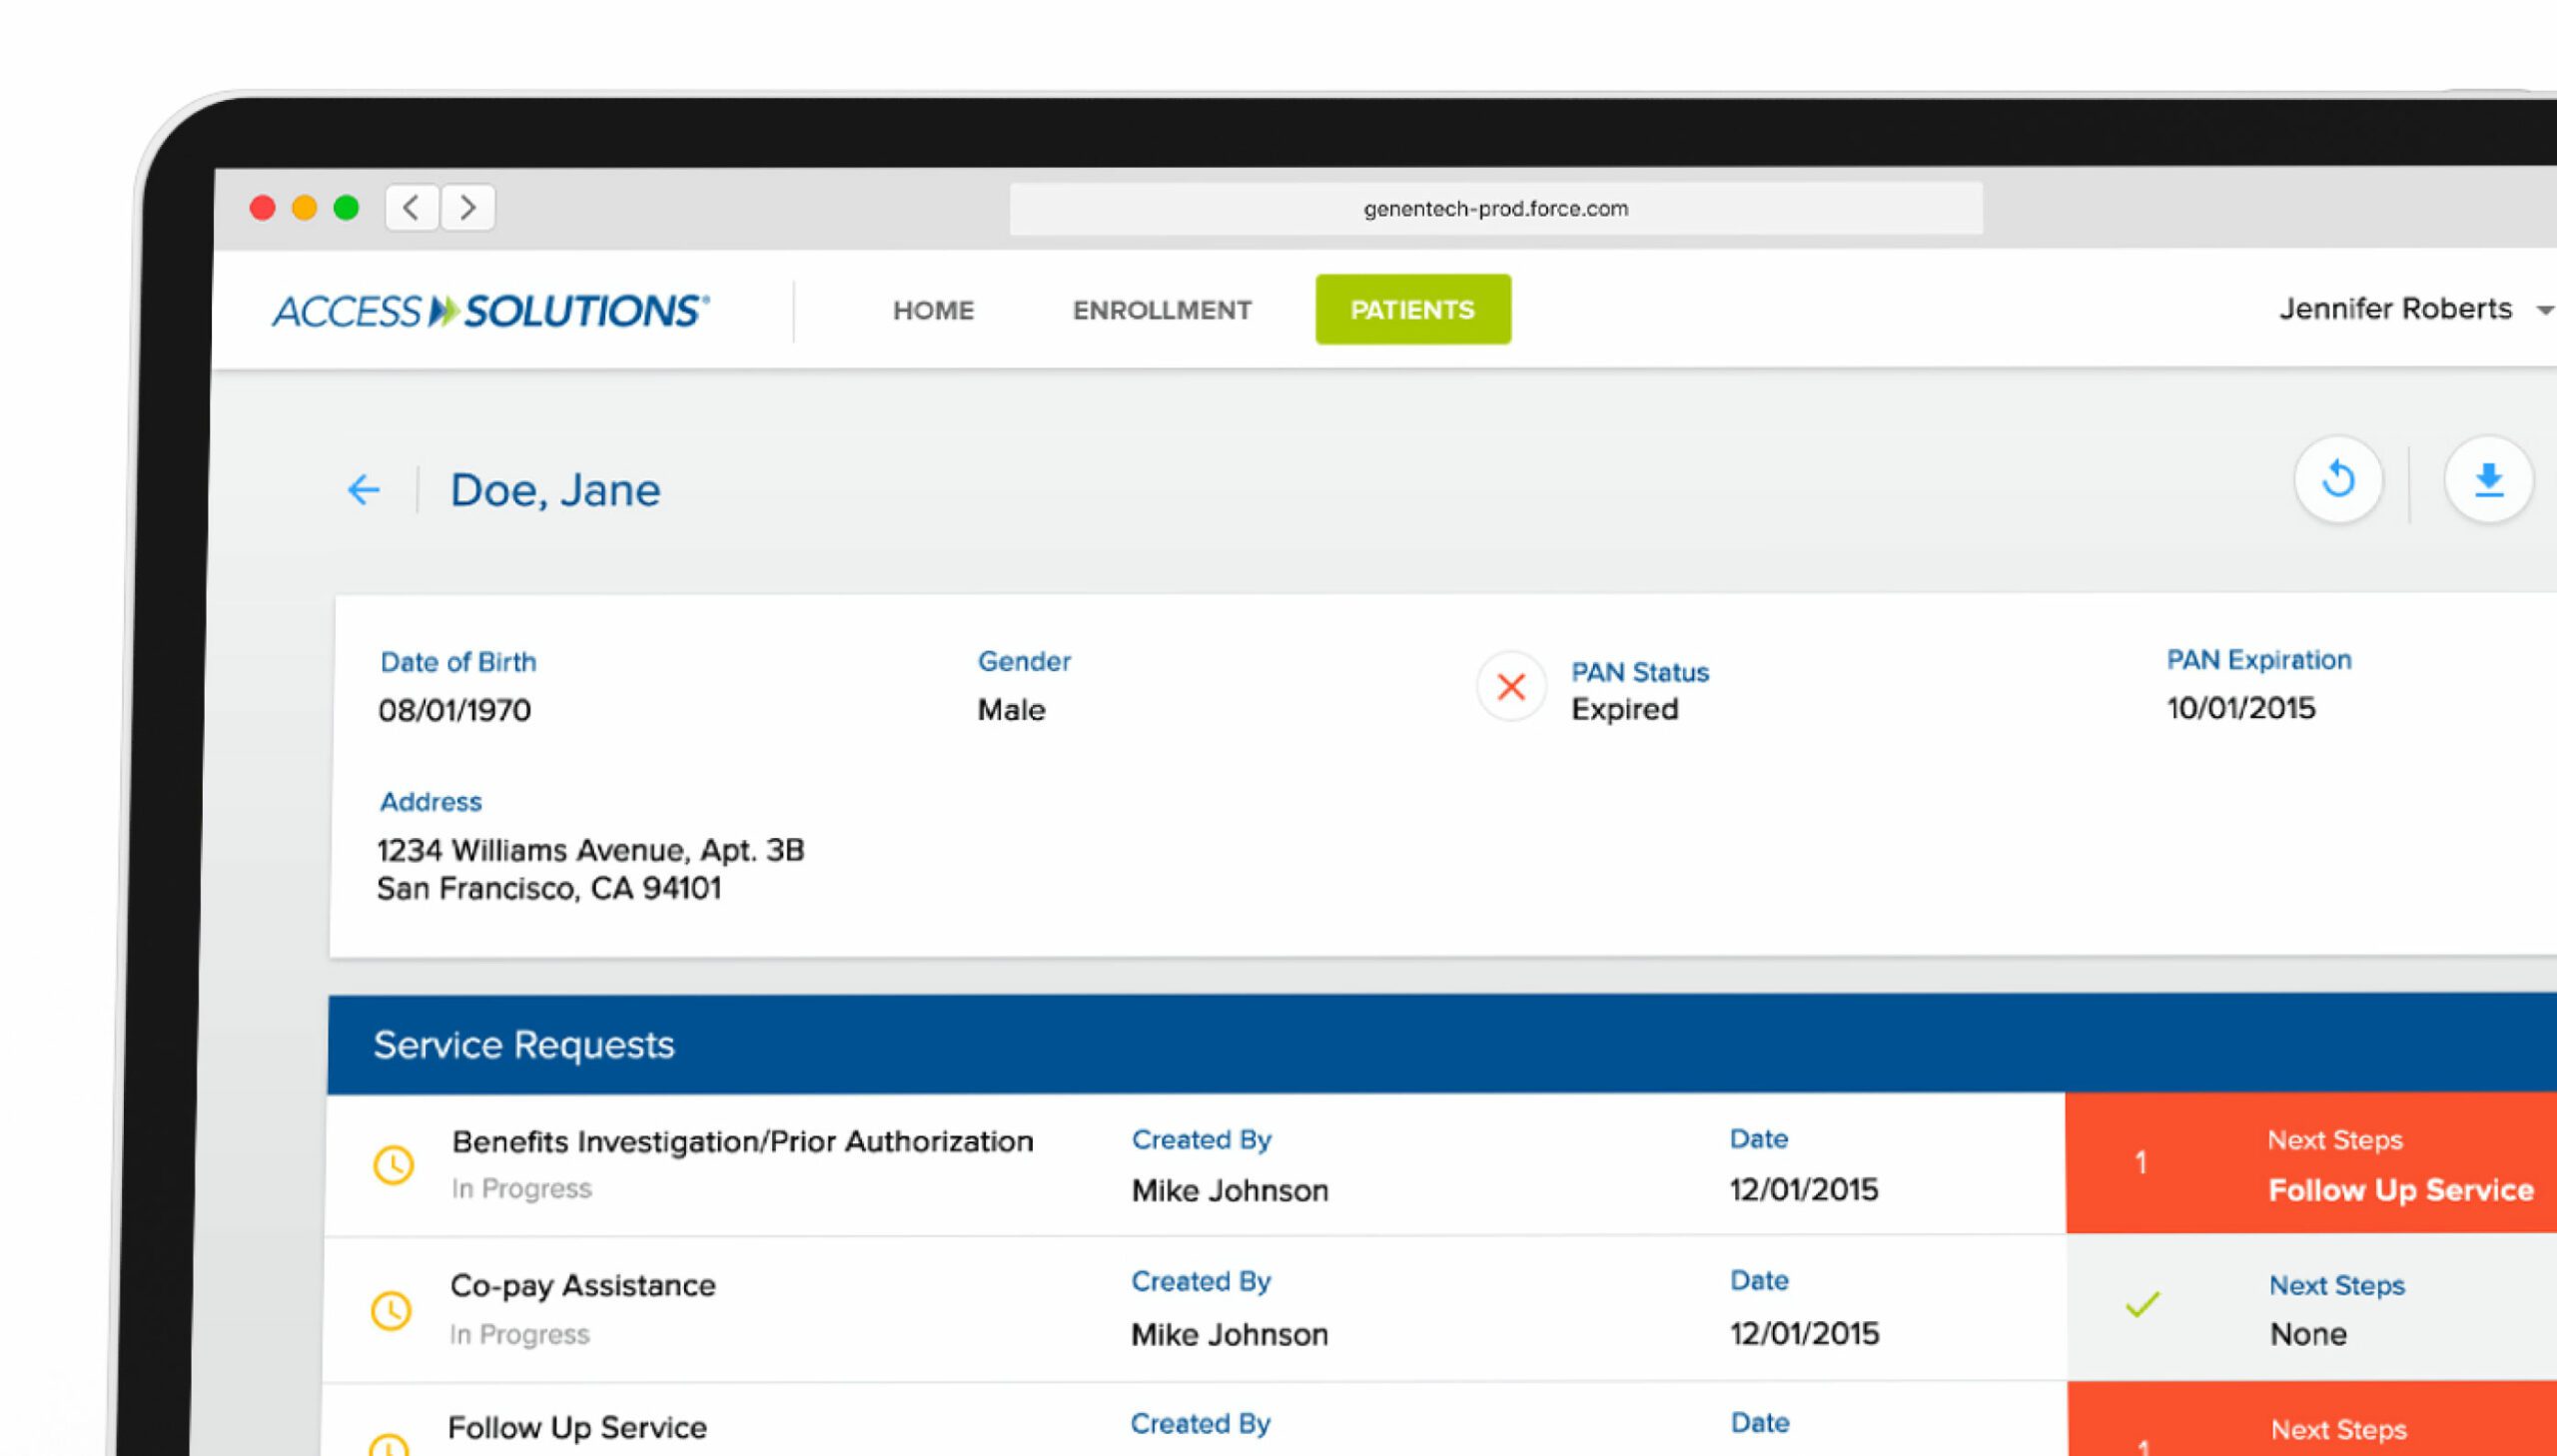
Task: Open the Access Solutions logo link
Action: coord(490,311)
